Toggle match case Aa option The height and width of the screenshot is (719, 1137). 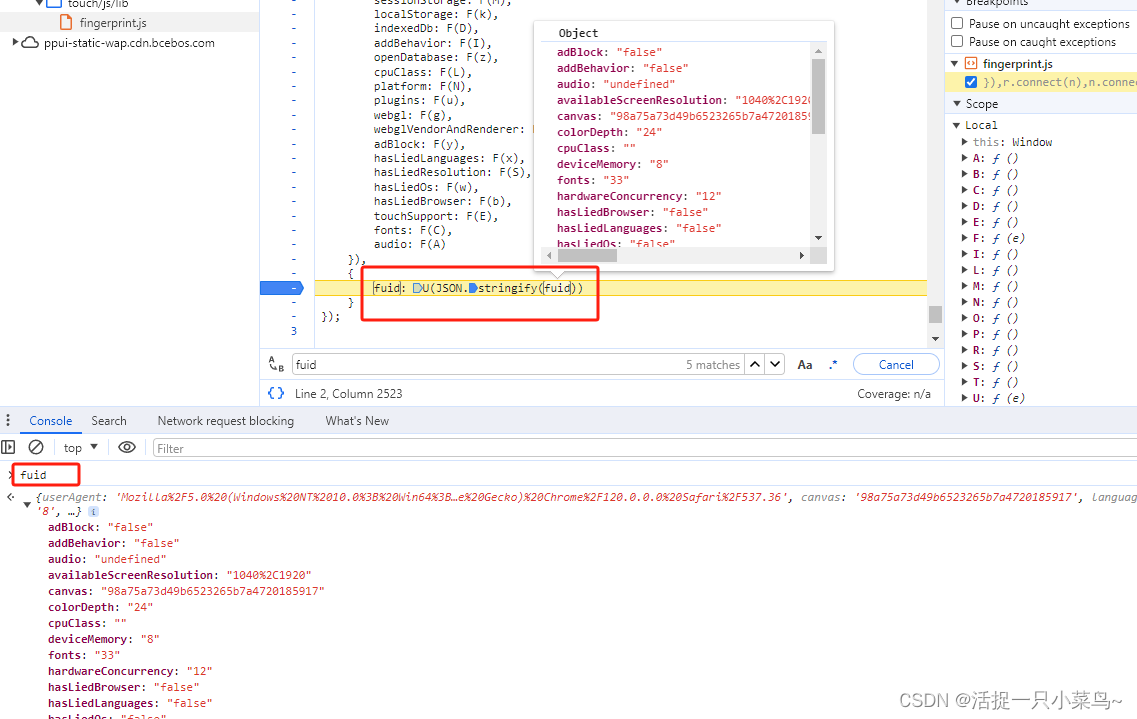(x=805, y=365)
